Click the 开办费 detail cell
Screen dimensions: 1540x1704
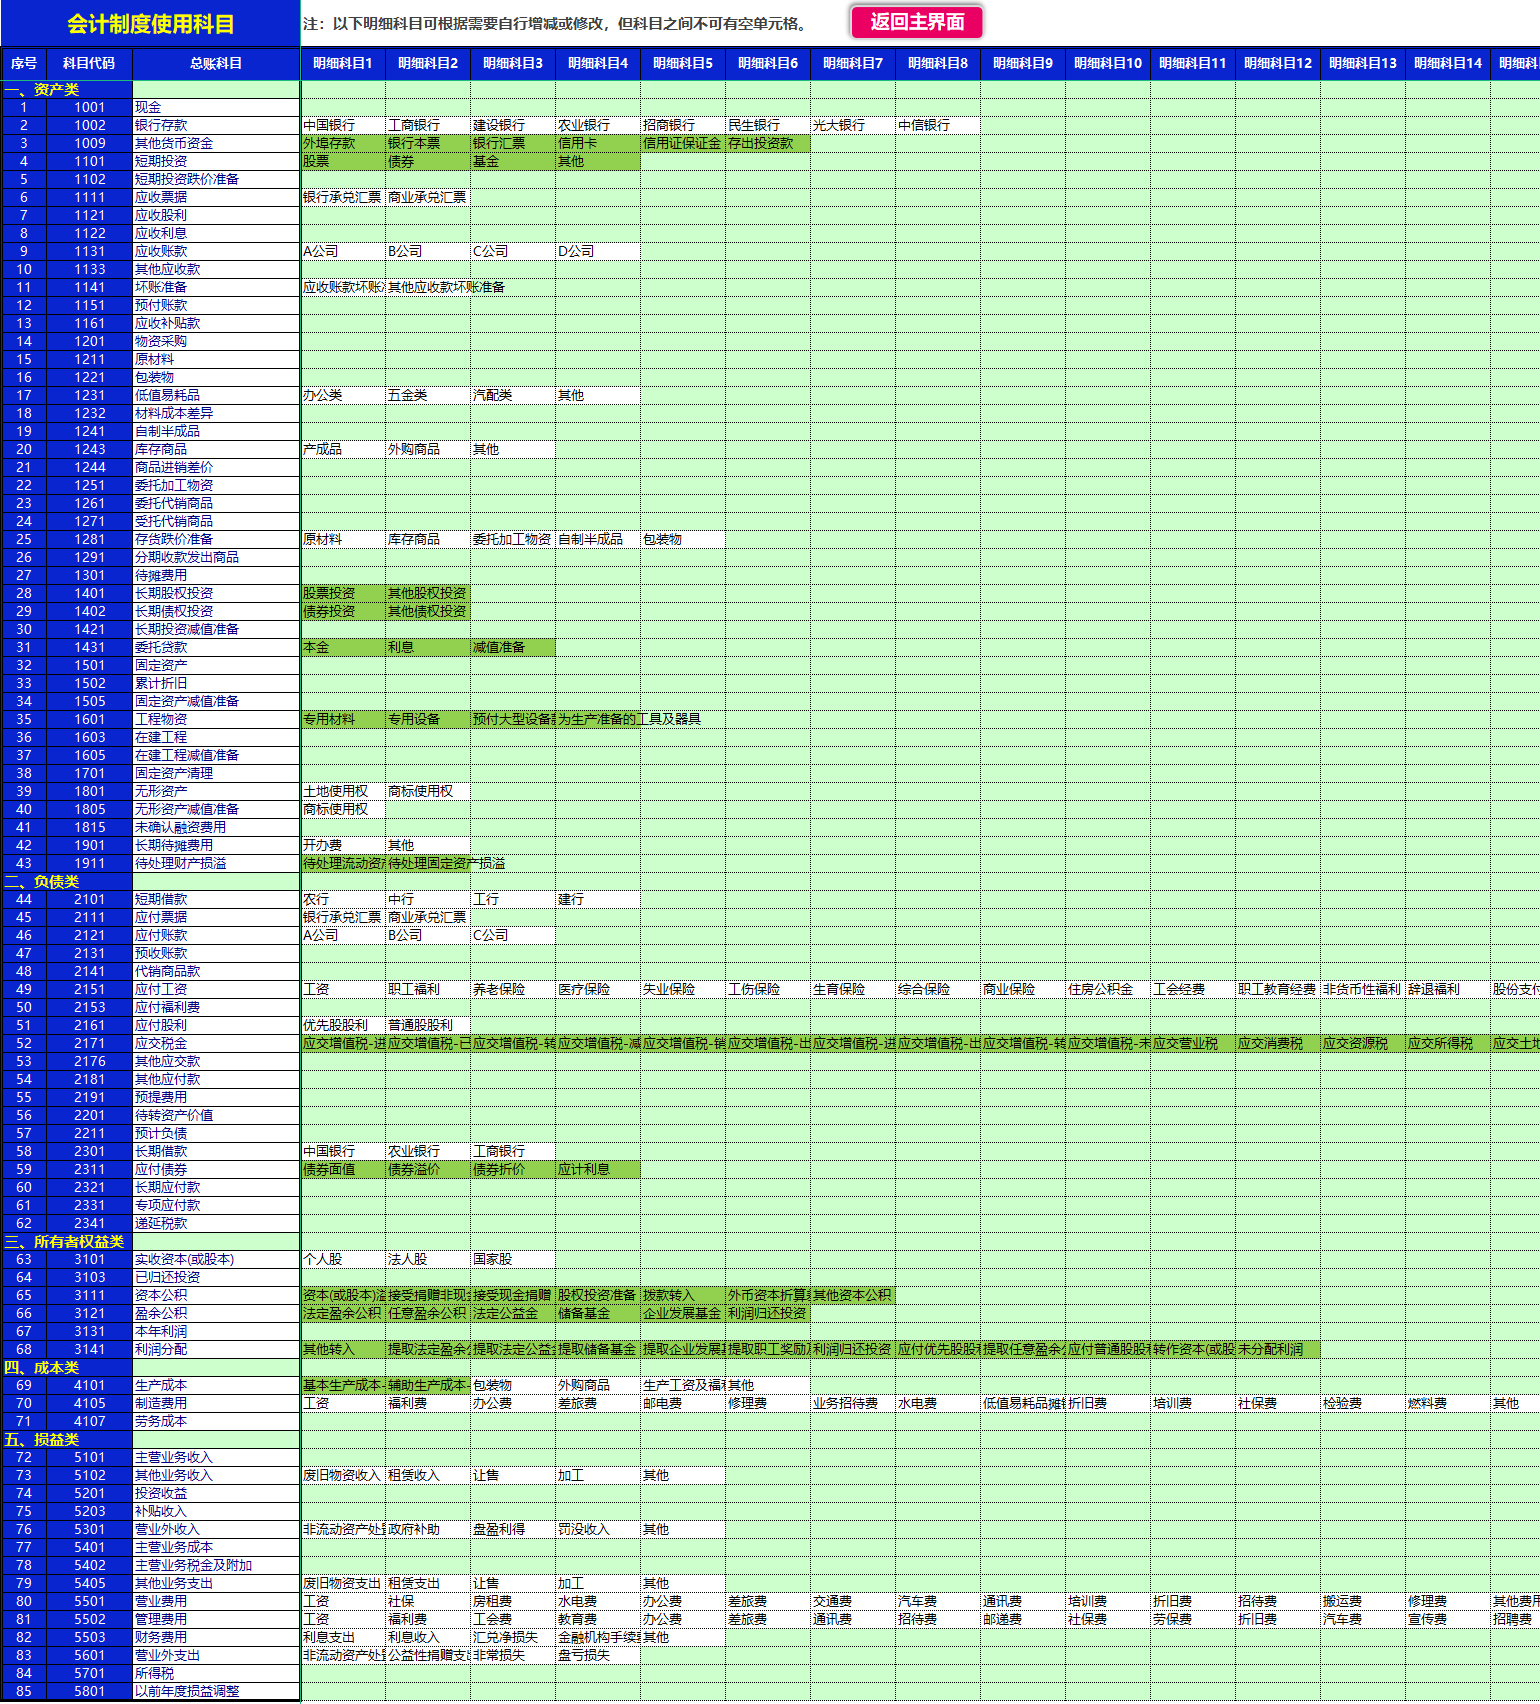(343, 845)
